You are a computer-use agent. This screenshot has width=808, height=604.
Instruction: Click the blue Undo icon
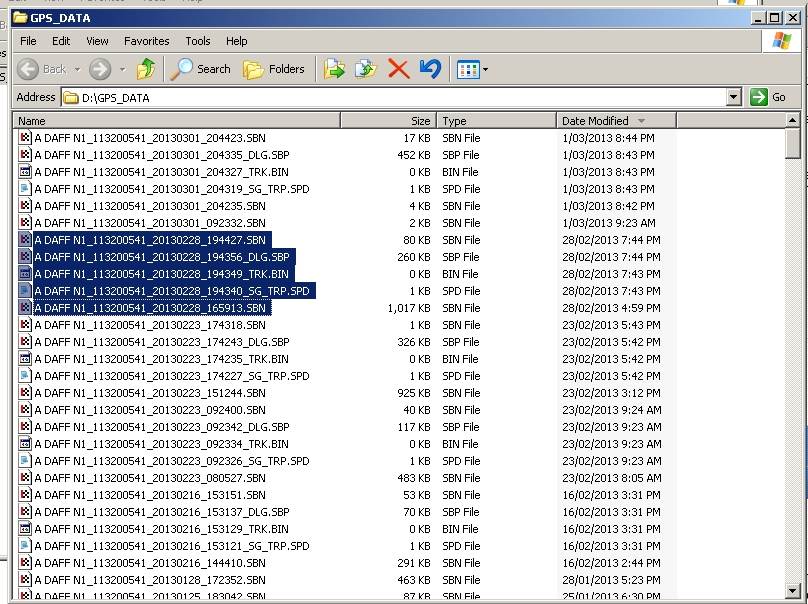pyautogui.click(x=430, y=69)
